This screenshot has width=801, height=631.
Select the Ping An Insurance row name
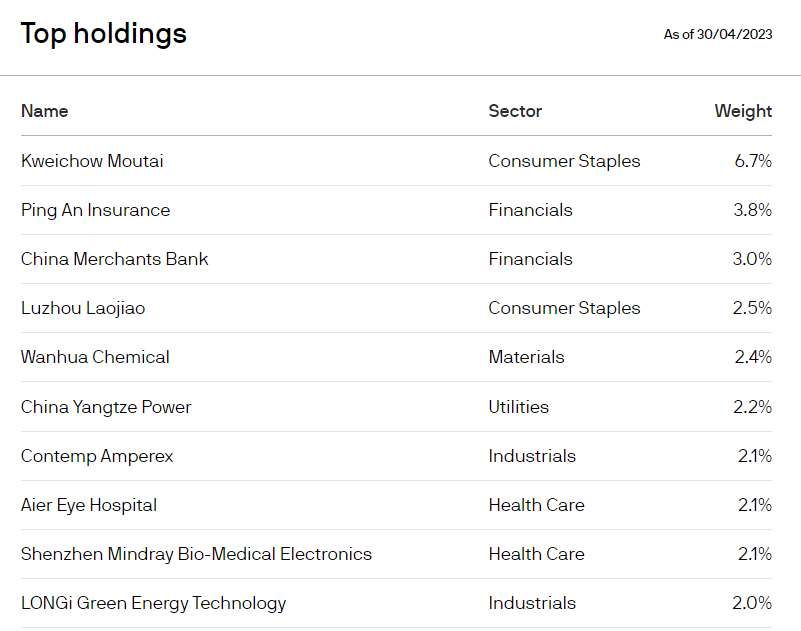pos(95,210)
